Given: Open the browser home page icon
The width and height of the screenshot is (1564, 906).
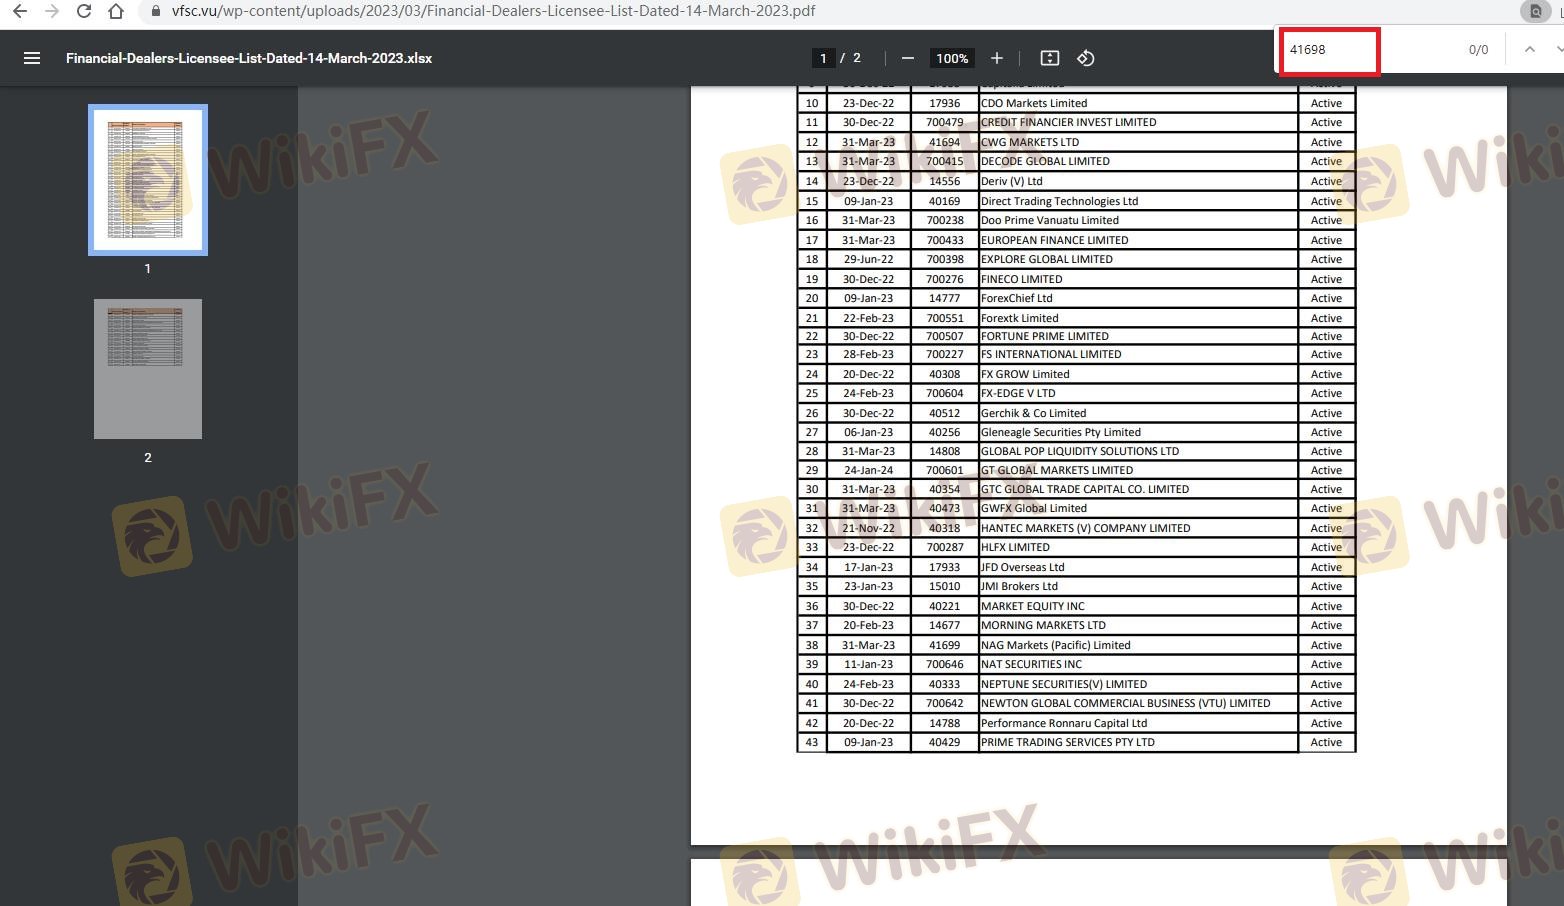Looking at the screenshot, I should 116,11.
